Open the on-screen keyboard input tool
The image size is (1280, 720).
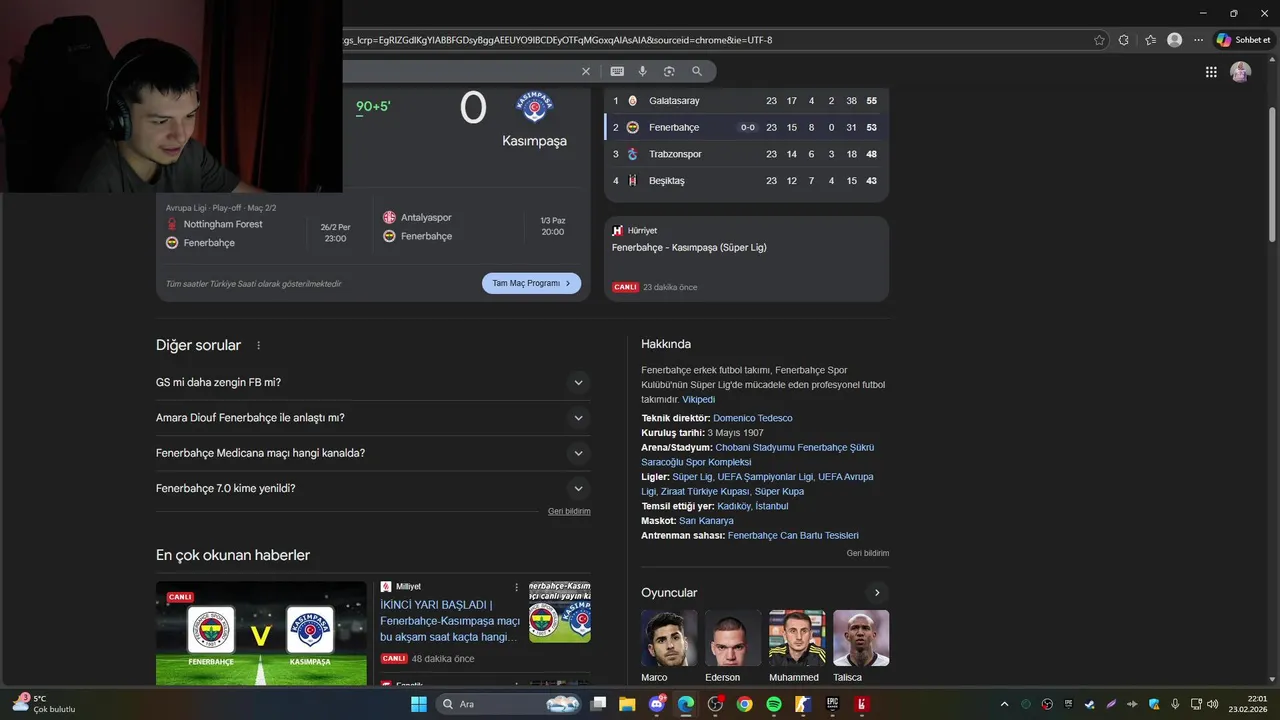[617, 71]
